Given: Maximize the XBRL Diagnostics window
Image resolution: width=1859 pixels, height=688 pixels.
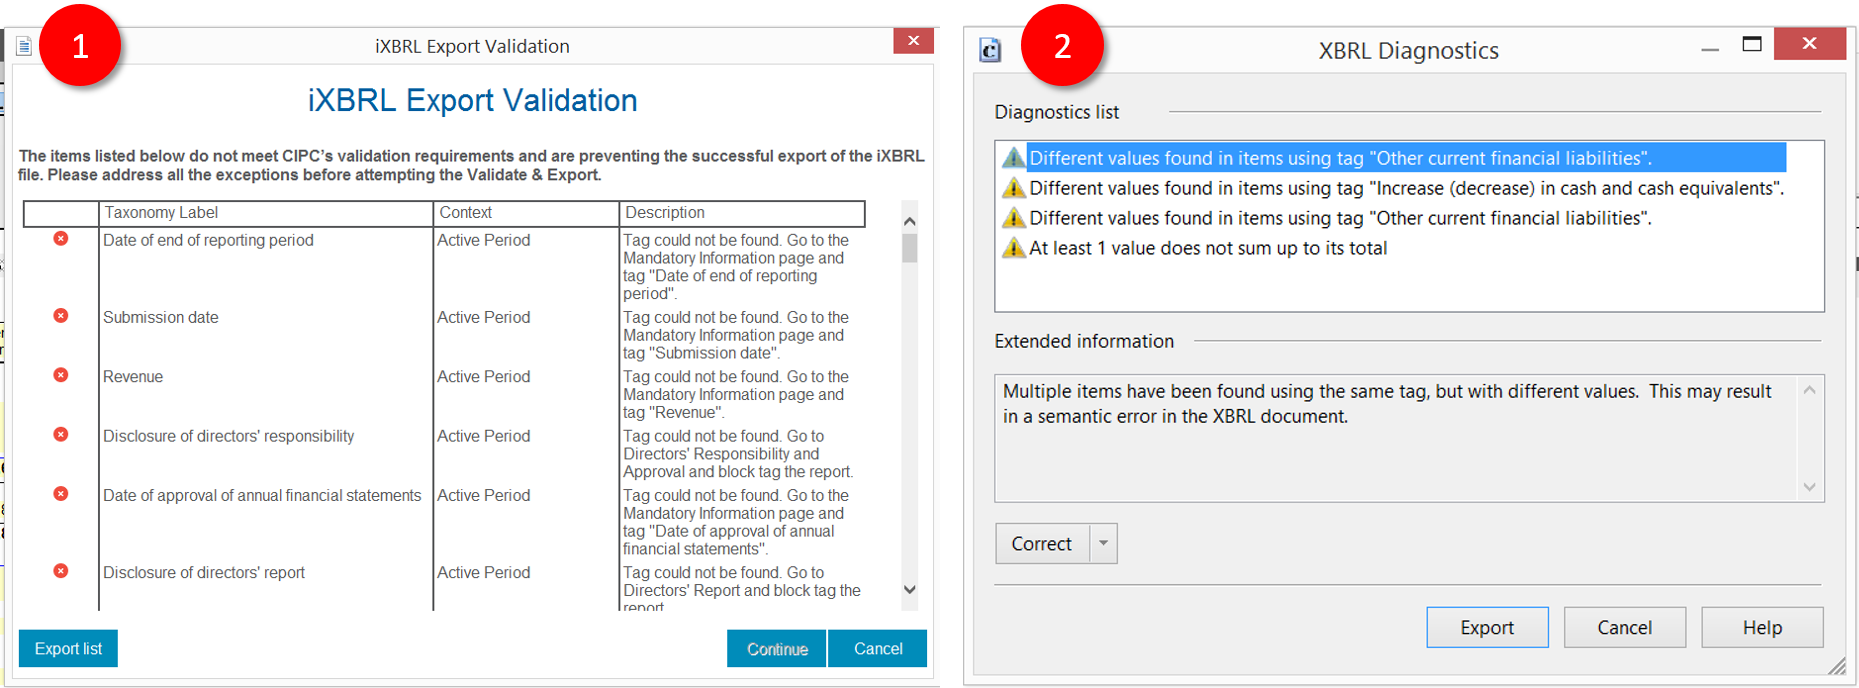Looking at the screenshot, I should coord(1752,44).
